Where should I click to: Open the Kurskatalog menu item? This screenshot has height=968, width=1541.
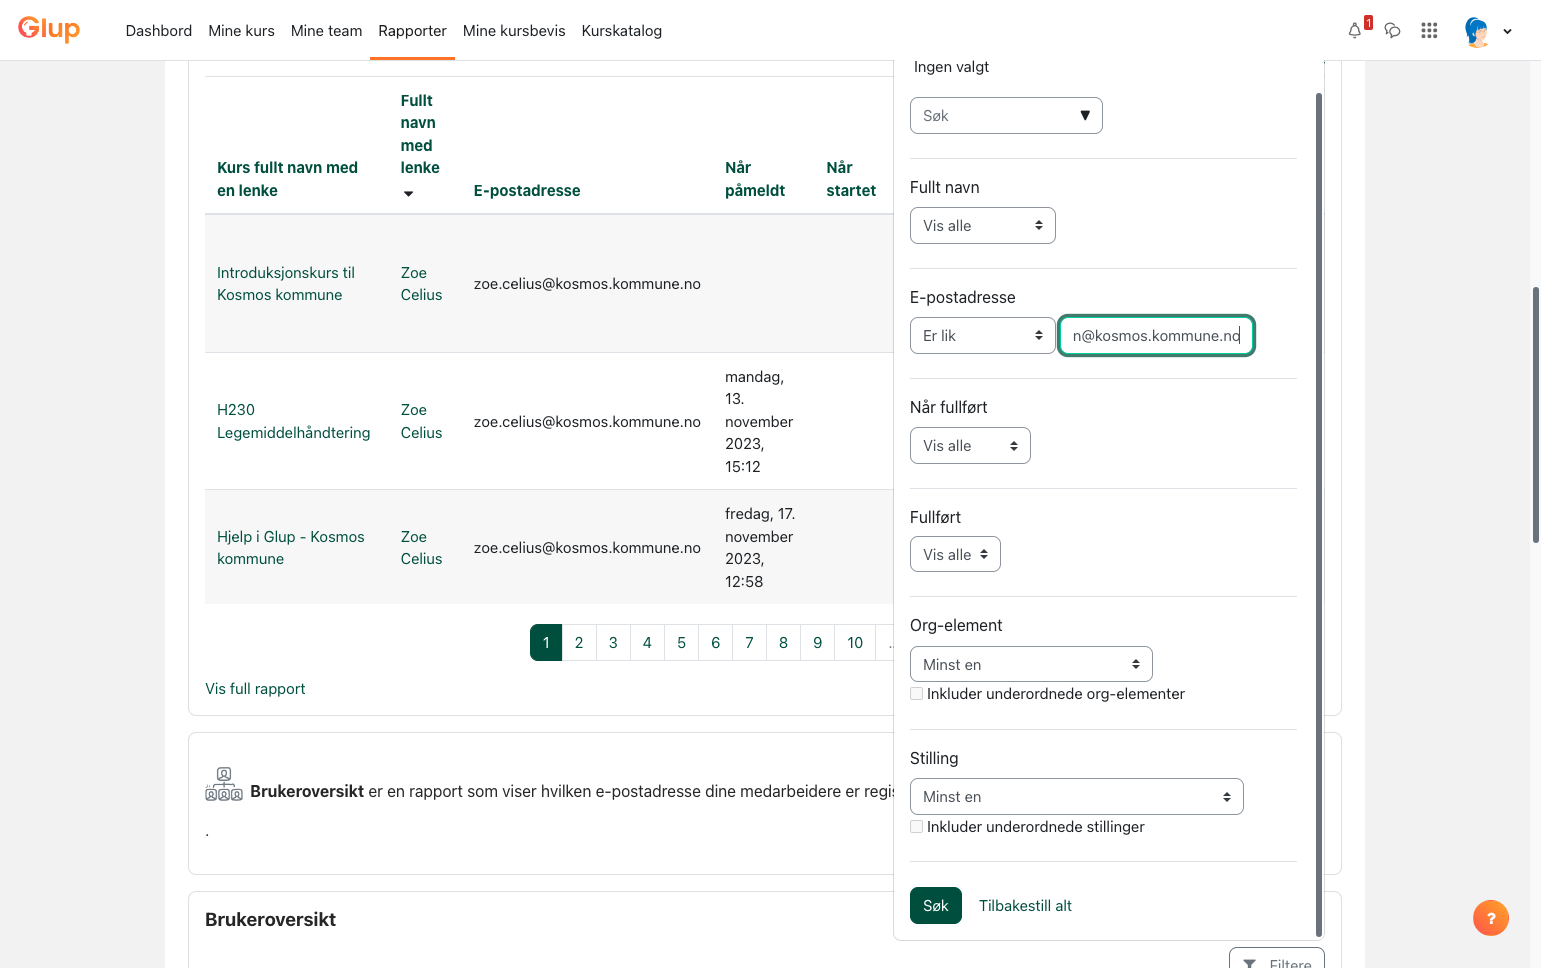tap(621, 30)
